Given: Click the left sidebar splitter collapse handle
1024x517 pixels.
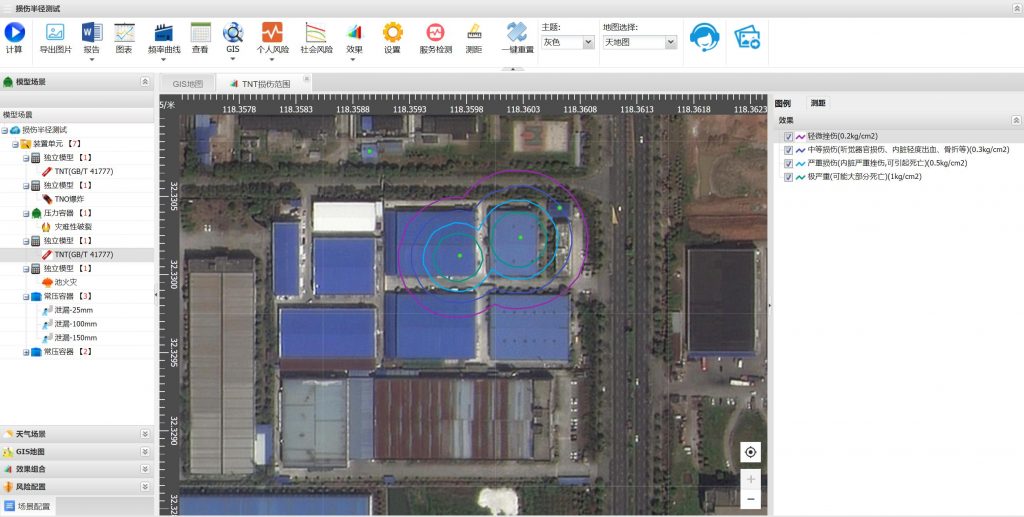Looking at the screenshot, I should point(156,295).
